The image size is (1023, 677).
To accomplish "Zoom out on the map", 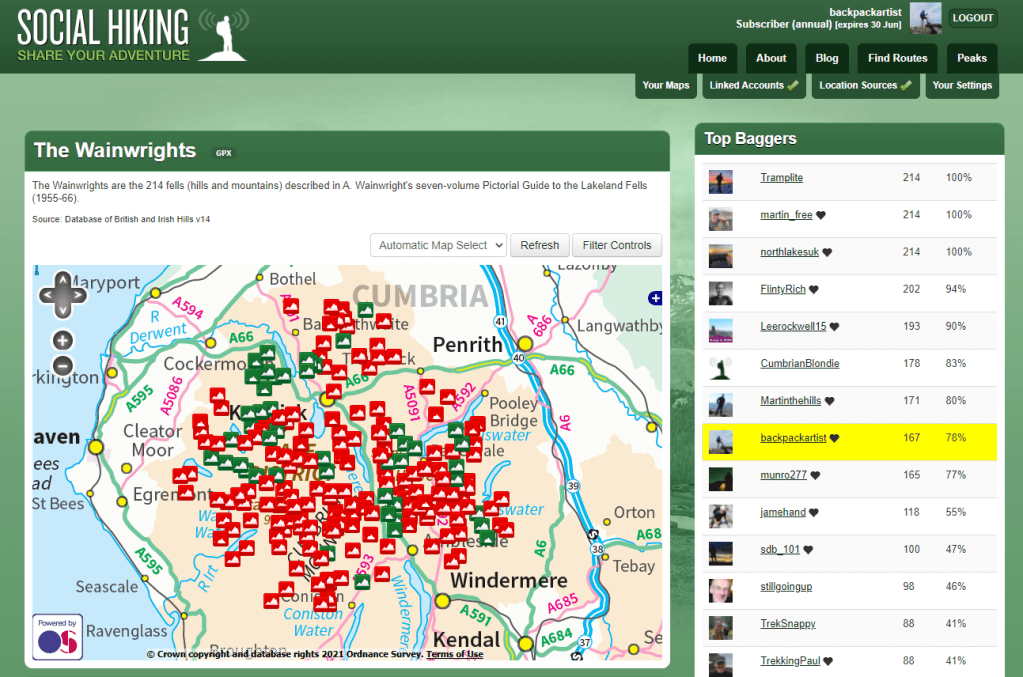I will [62, 365].
